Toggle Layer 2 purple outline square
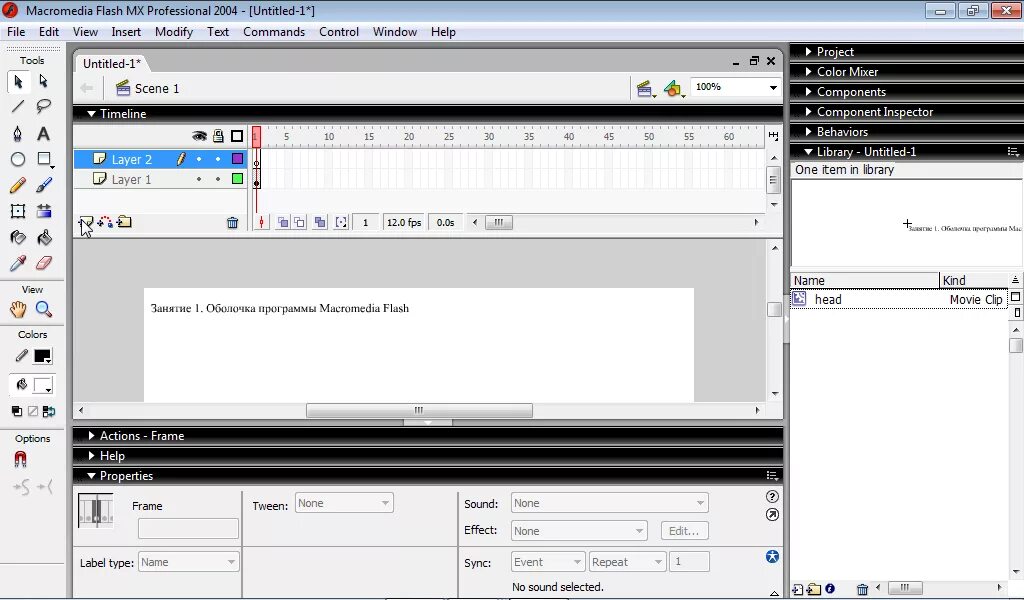The width and height of the screenshot is (1024, 600). point(237,159)
